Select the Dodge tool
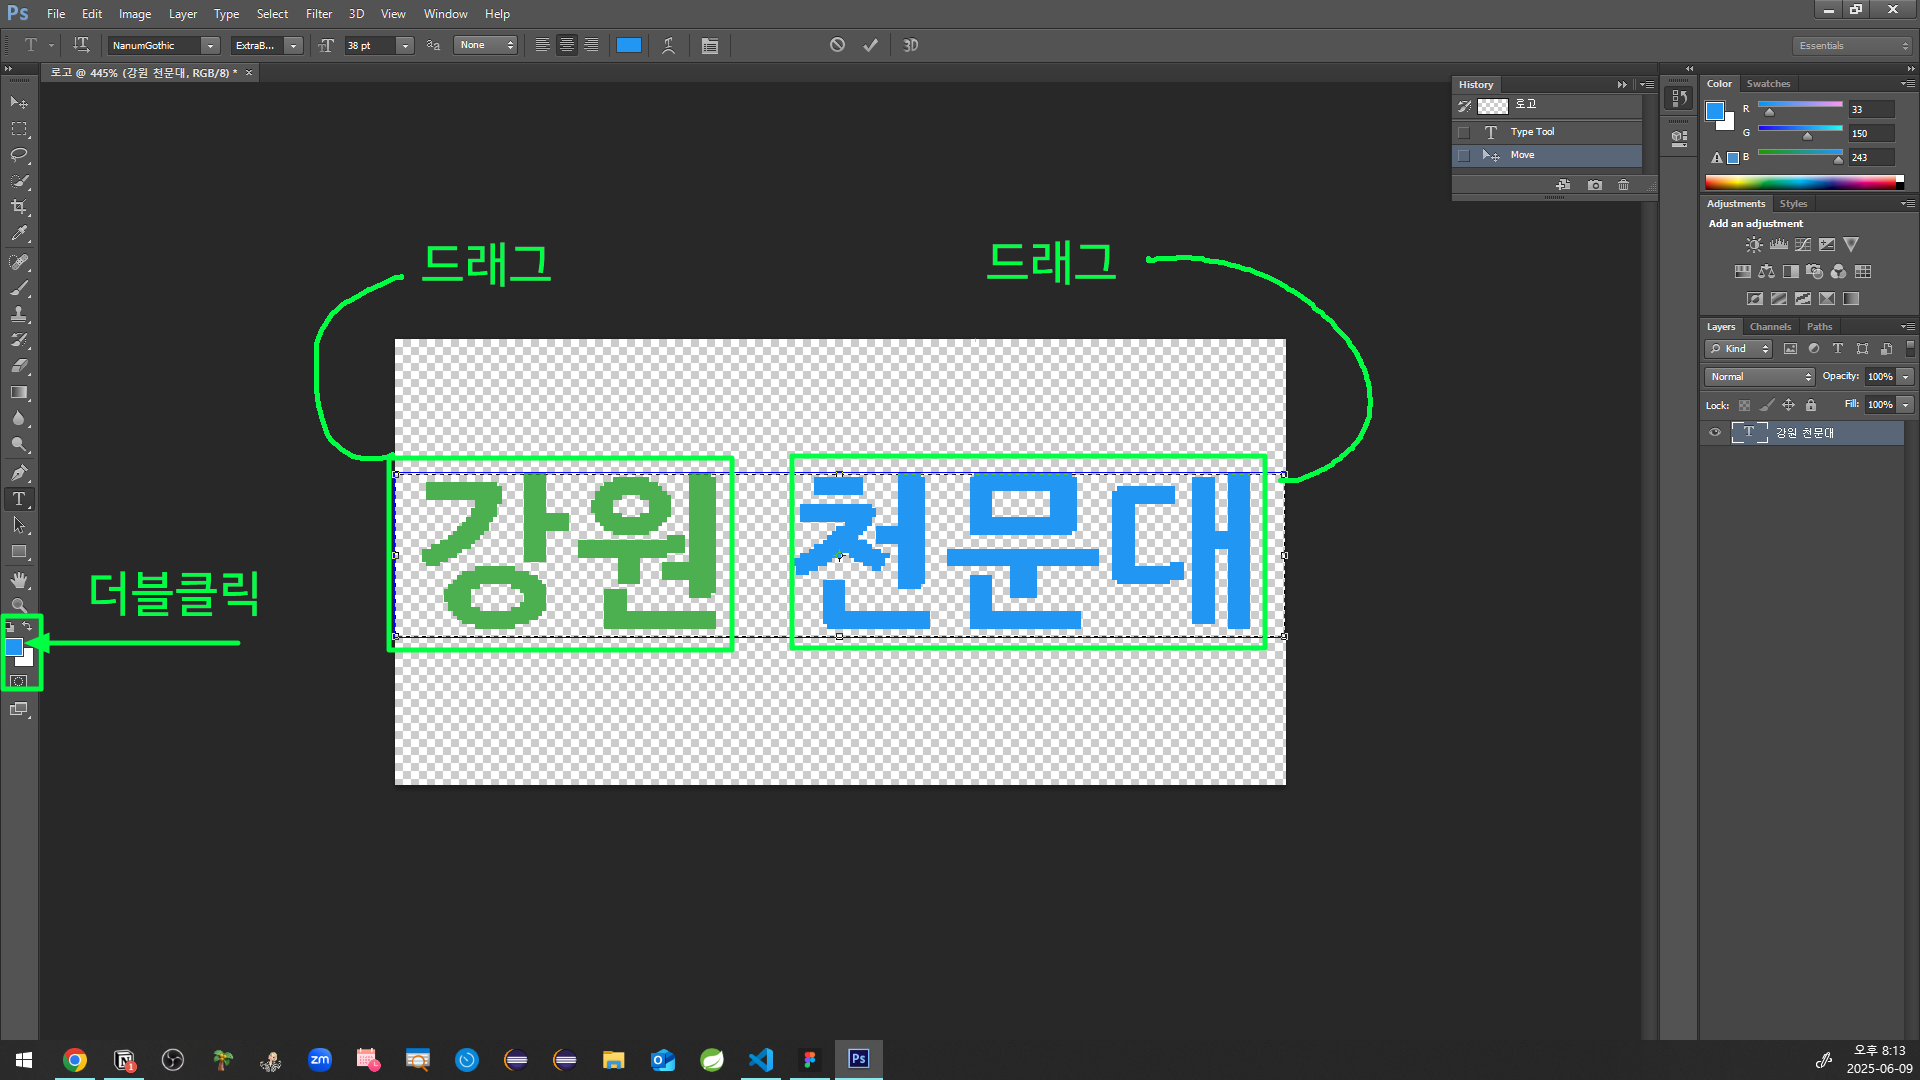 coord(19,444)
